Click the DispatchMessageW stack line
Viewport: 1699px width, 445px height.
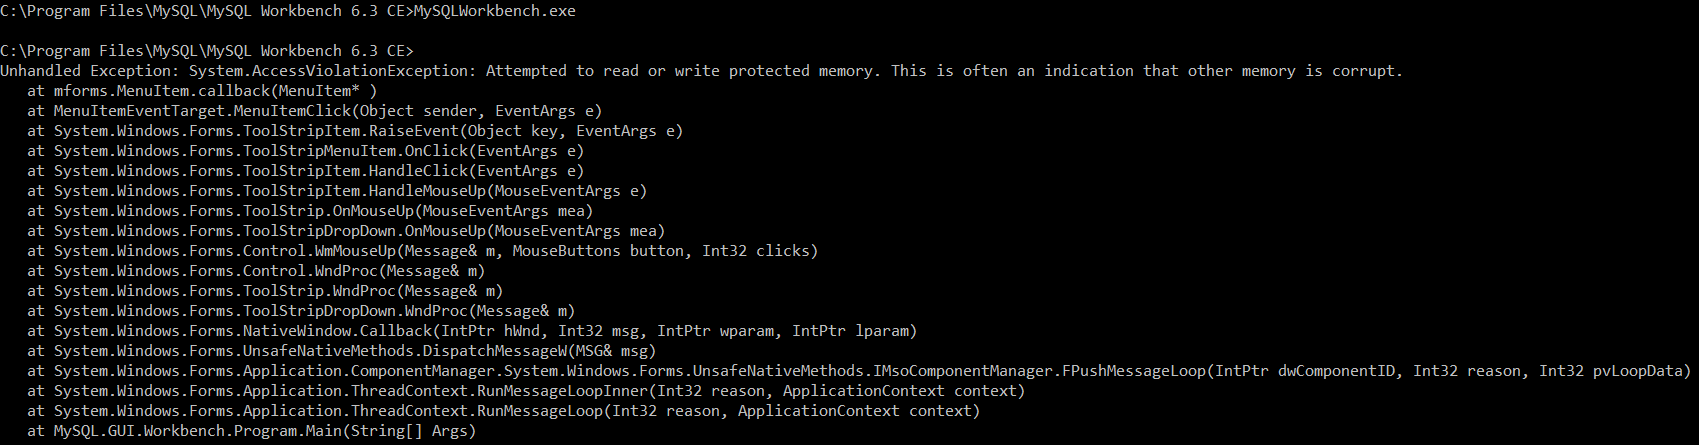(x=341, y=351)
